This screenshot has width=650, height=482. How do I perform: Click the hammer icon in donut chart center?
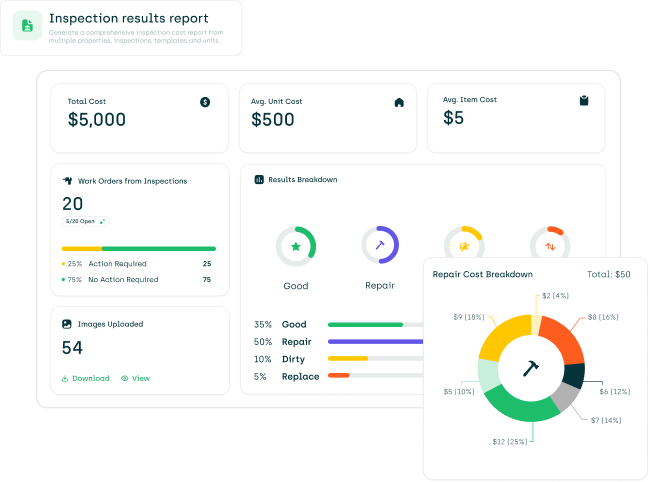tap(531, 368)
